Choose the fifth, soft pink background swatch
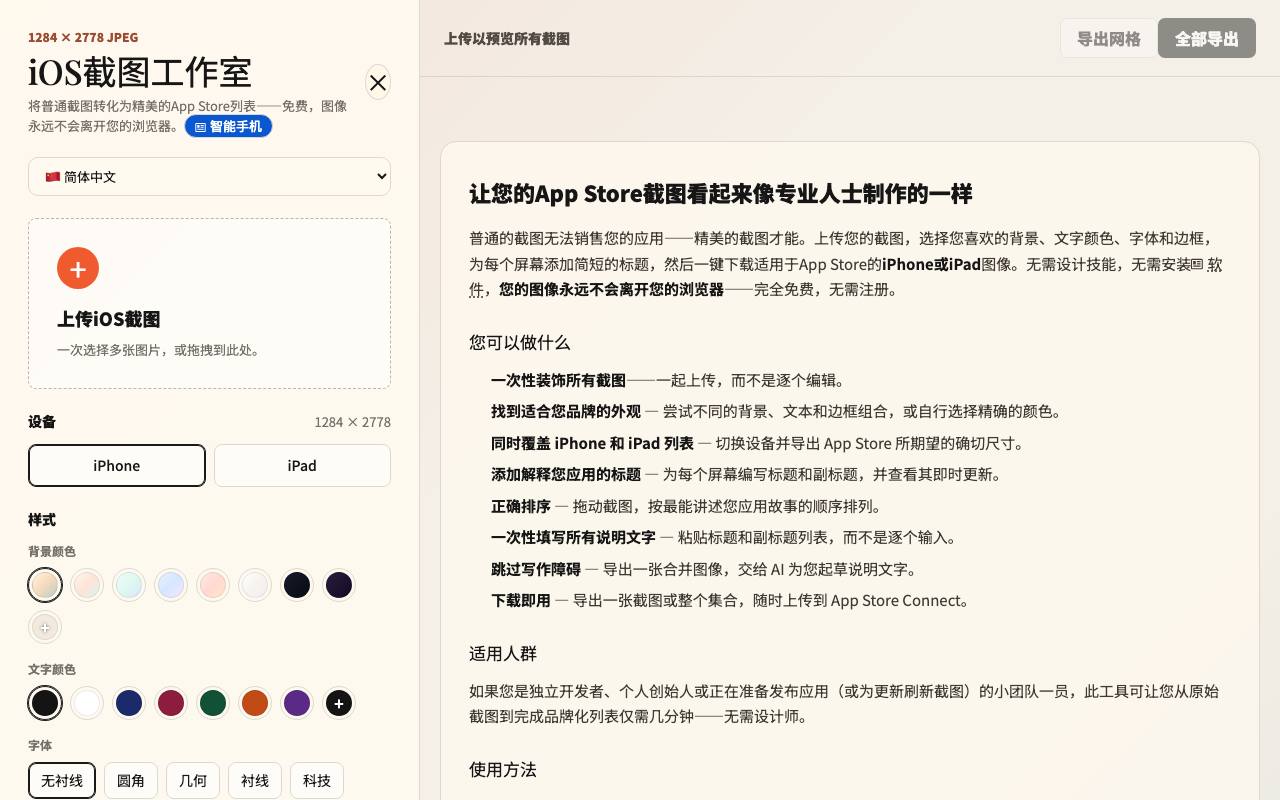 213,585
